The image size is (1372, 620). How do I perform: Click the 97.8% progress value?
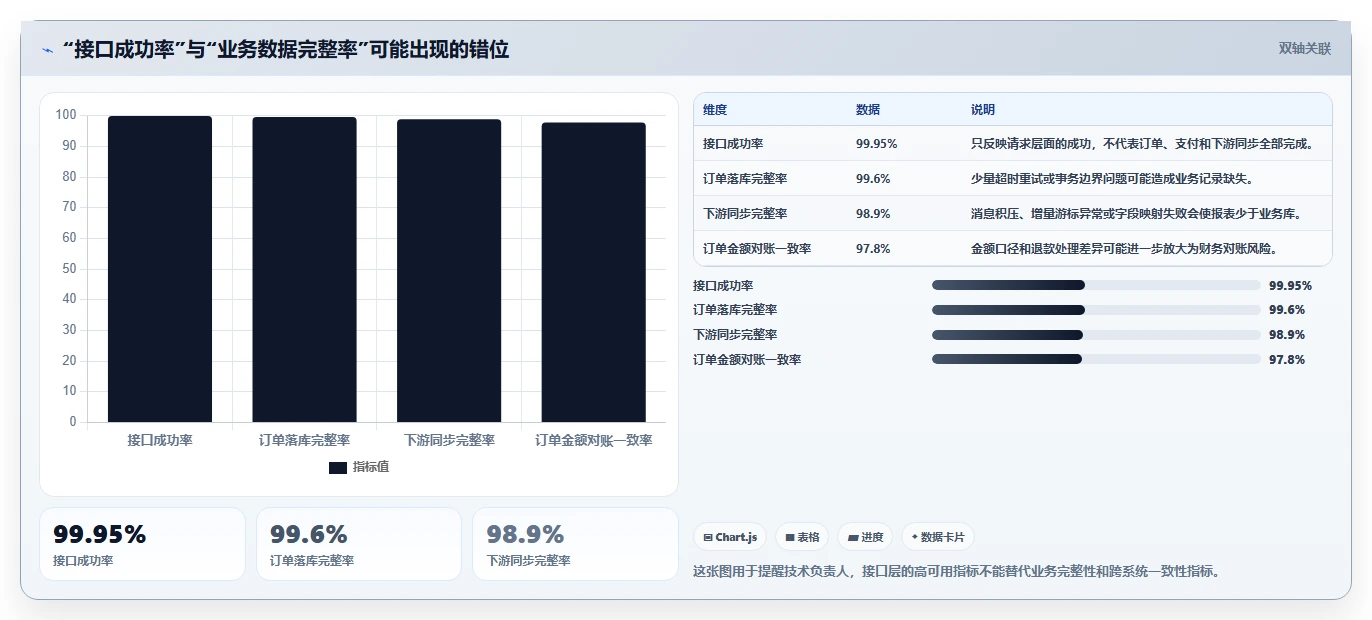[x=1287, y=360]
